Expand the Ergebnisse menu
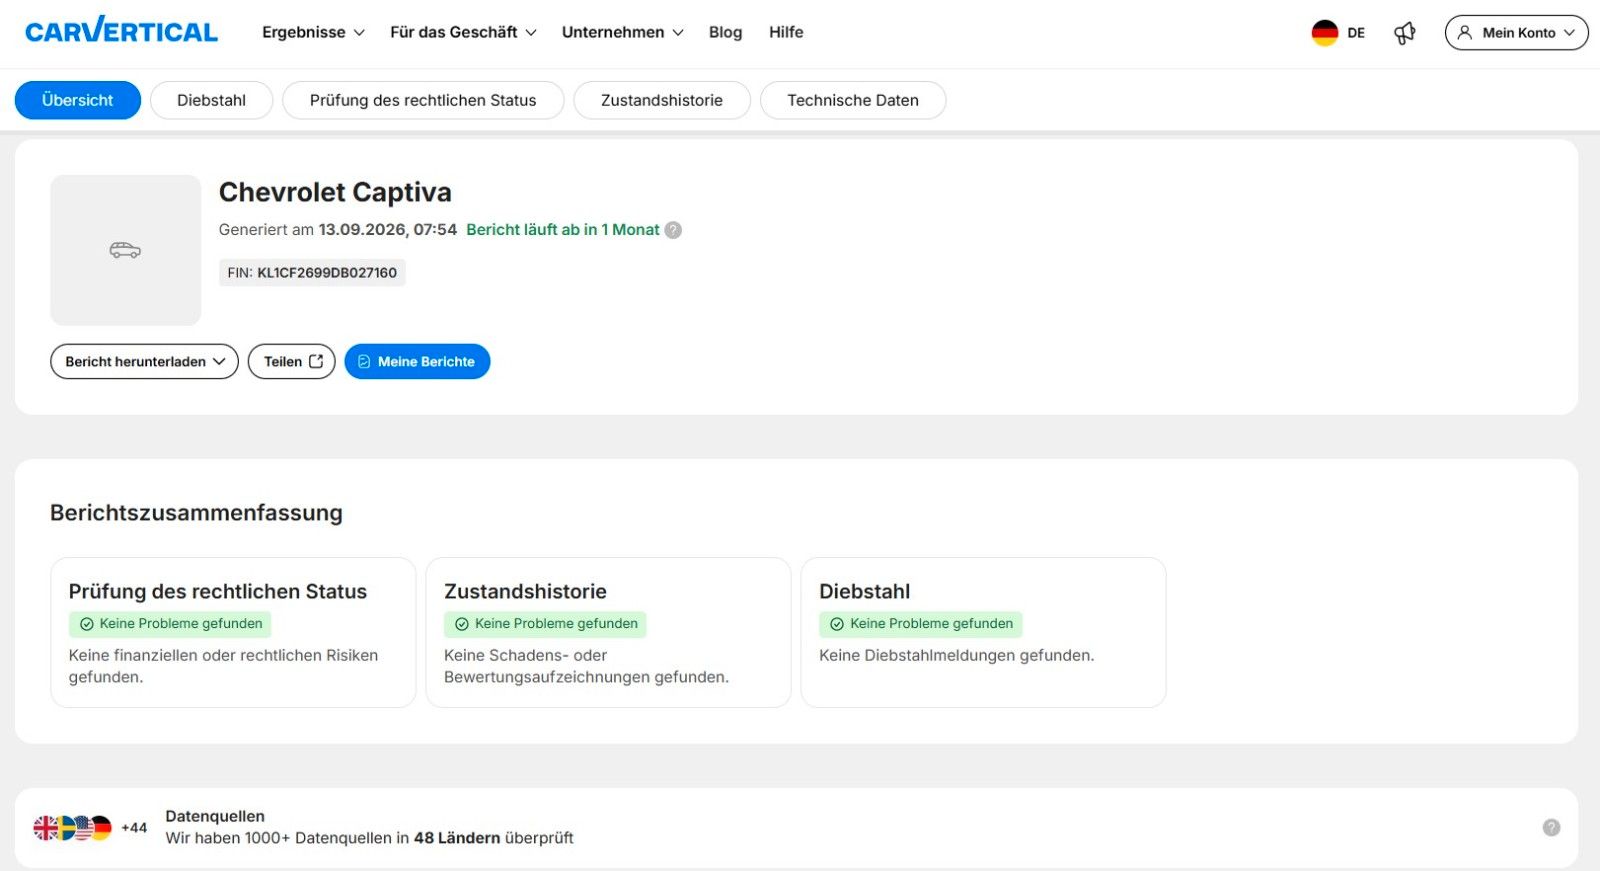The image size is (1600, 871). (313, 32)
